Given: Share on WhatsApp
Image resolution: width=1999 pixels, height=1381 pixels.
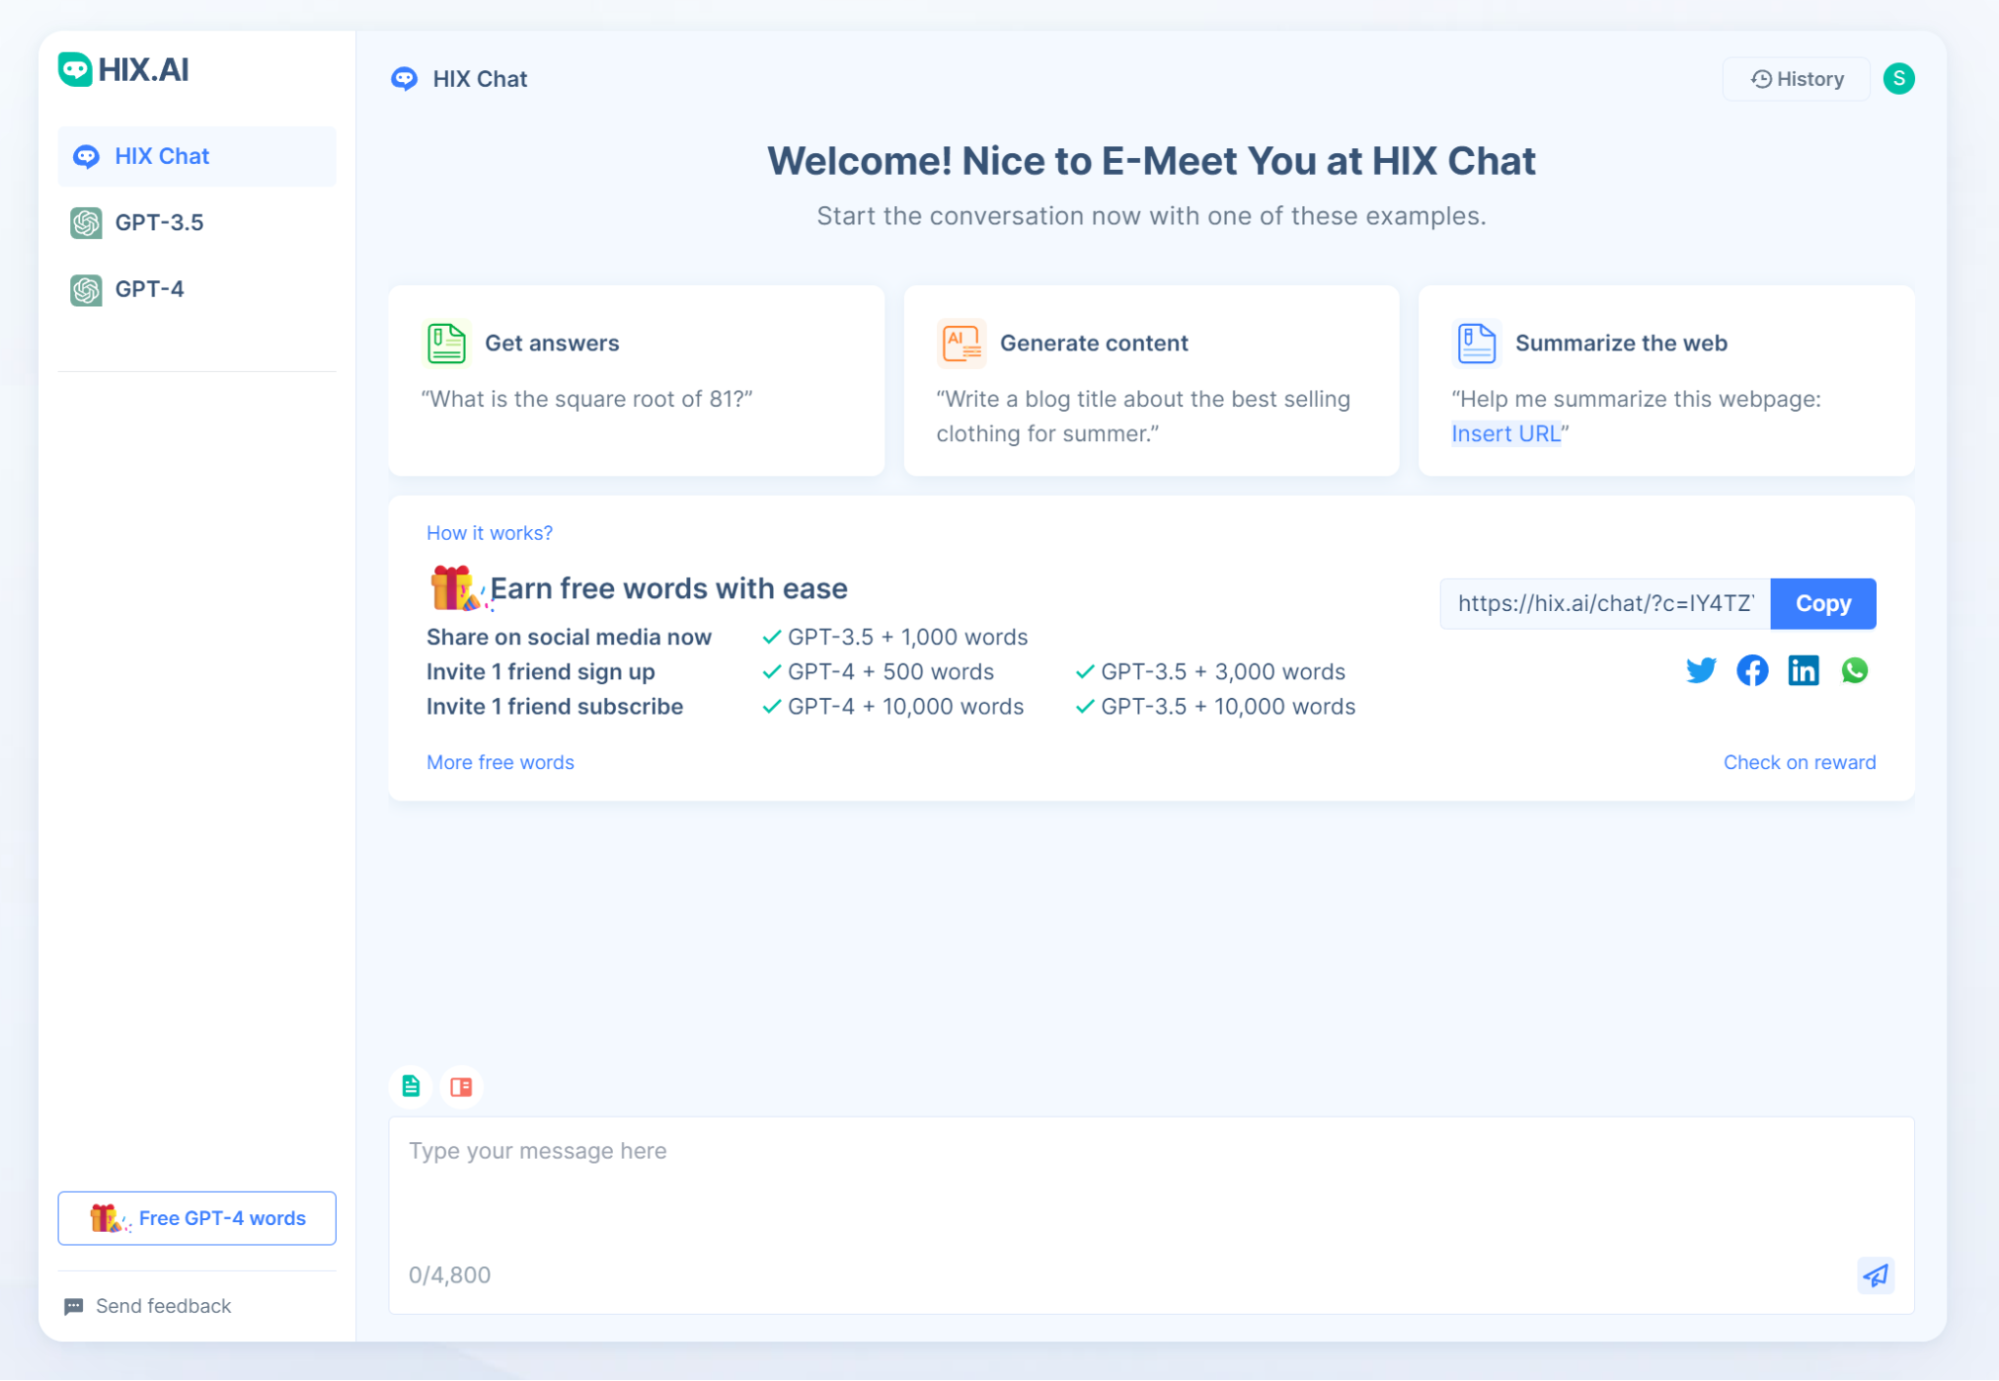Looking at the screenshot, I should point(1855,670).
